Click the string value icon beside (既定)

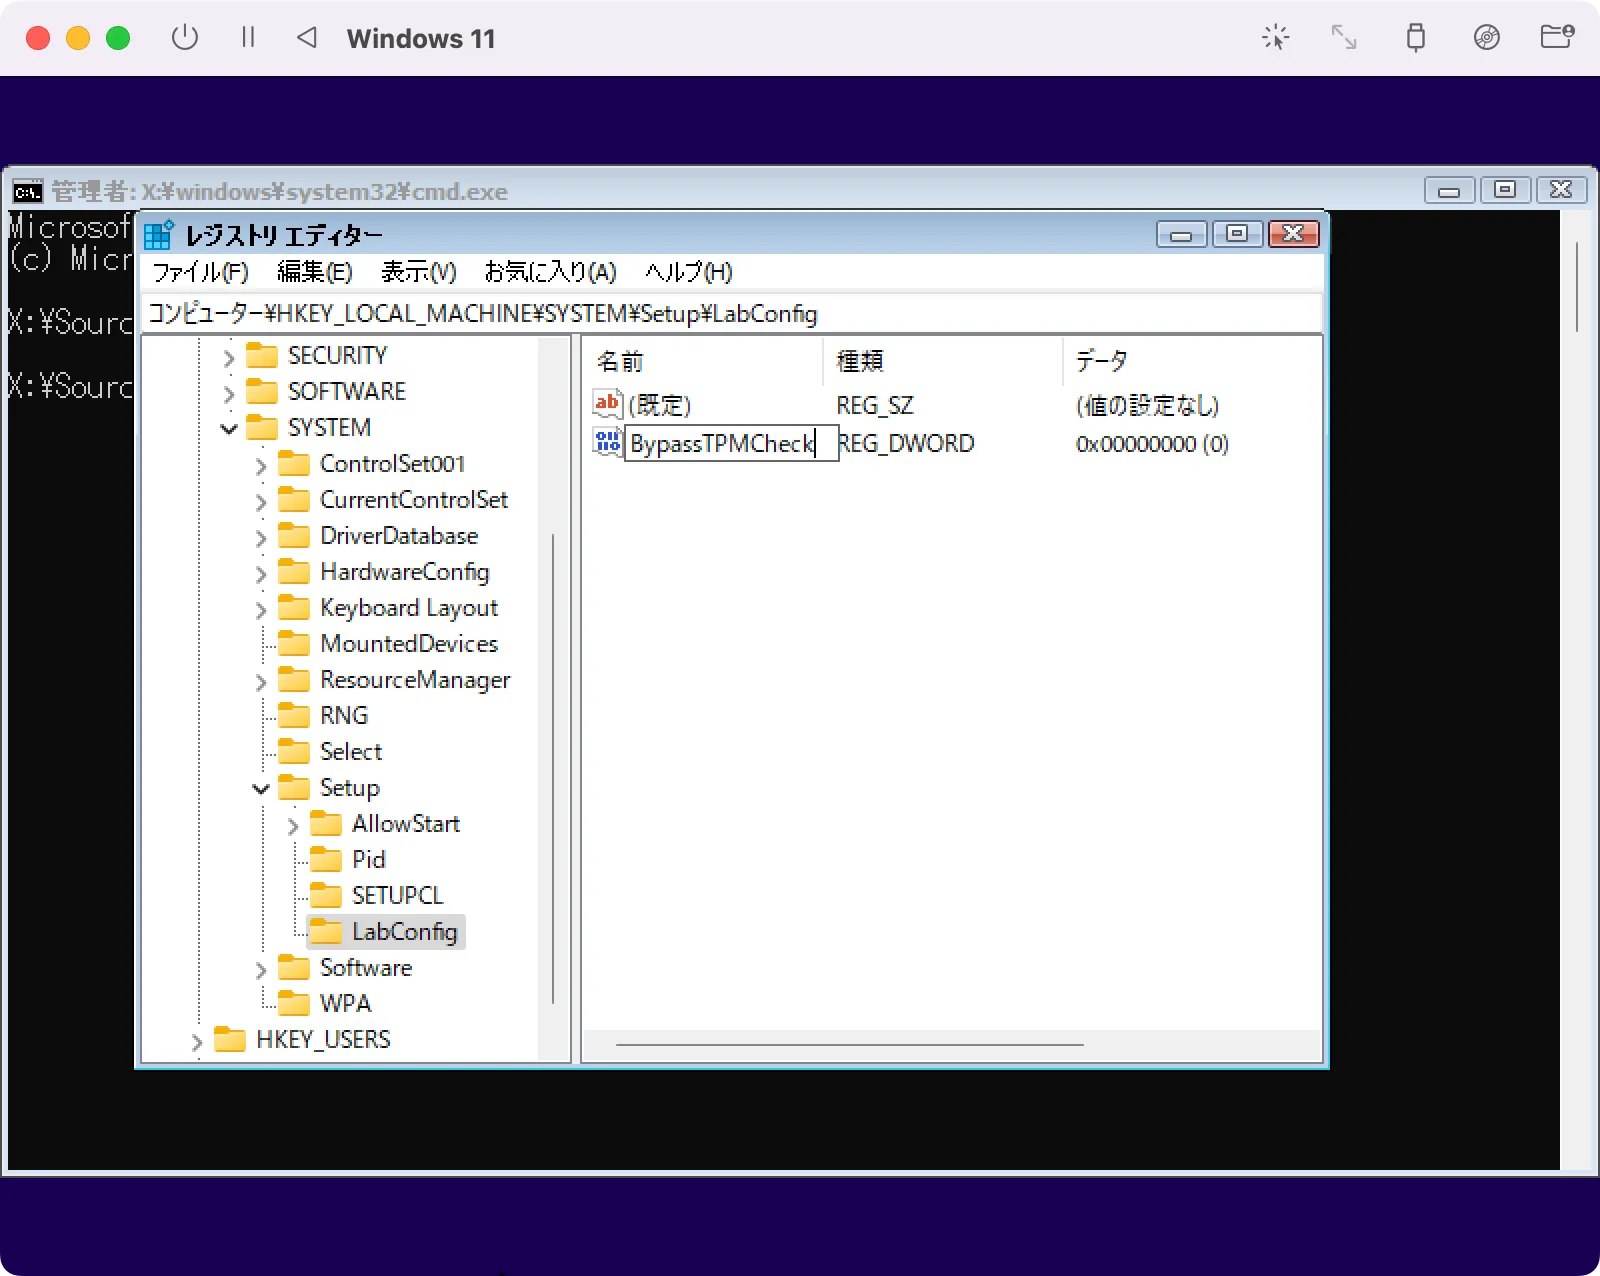(607, 404)
